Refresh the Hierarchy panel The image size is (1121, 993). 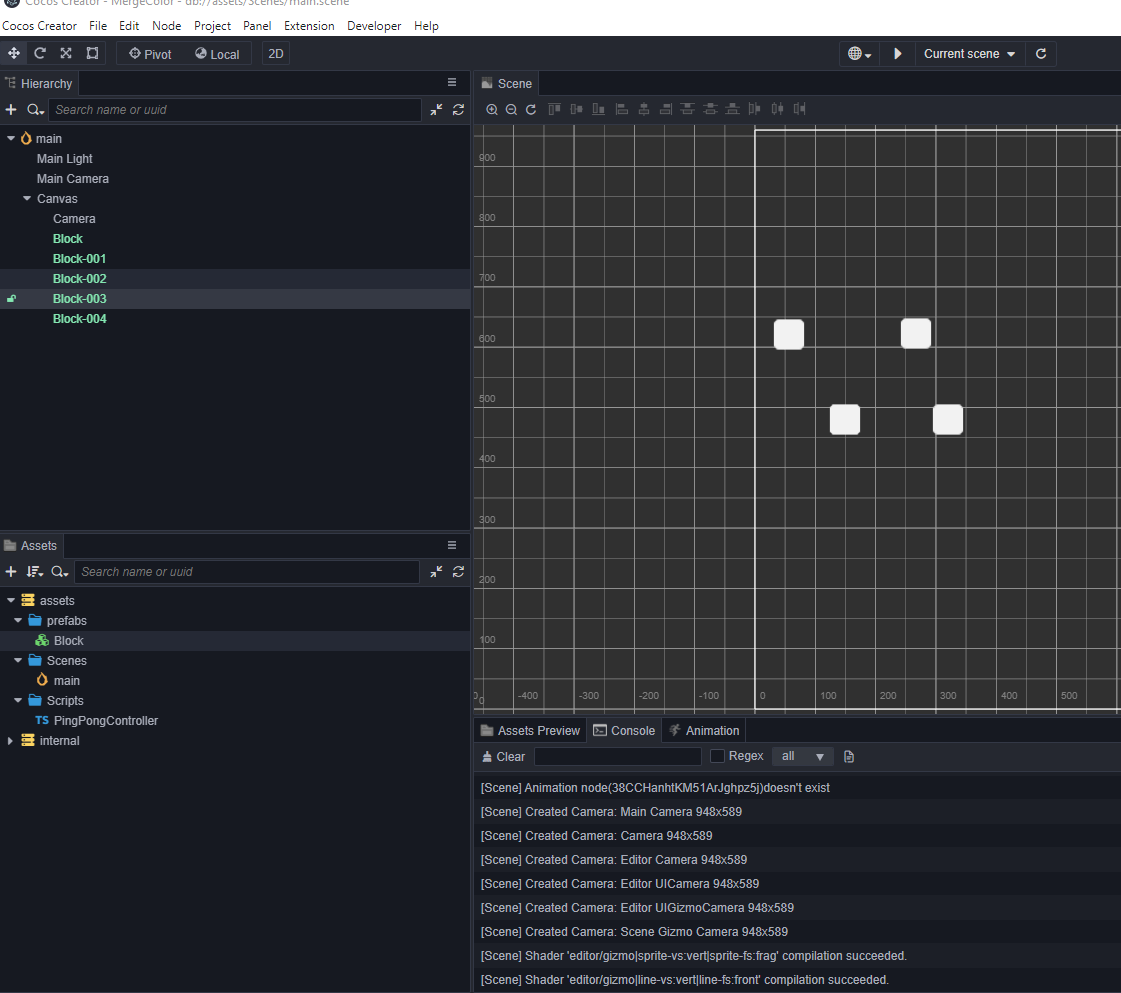(x=458, y=110)
